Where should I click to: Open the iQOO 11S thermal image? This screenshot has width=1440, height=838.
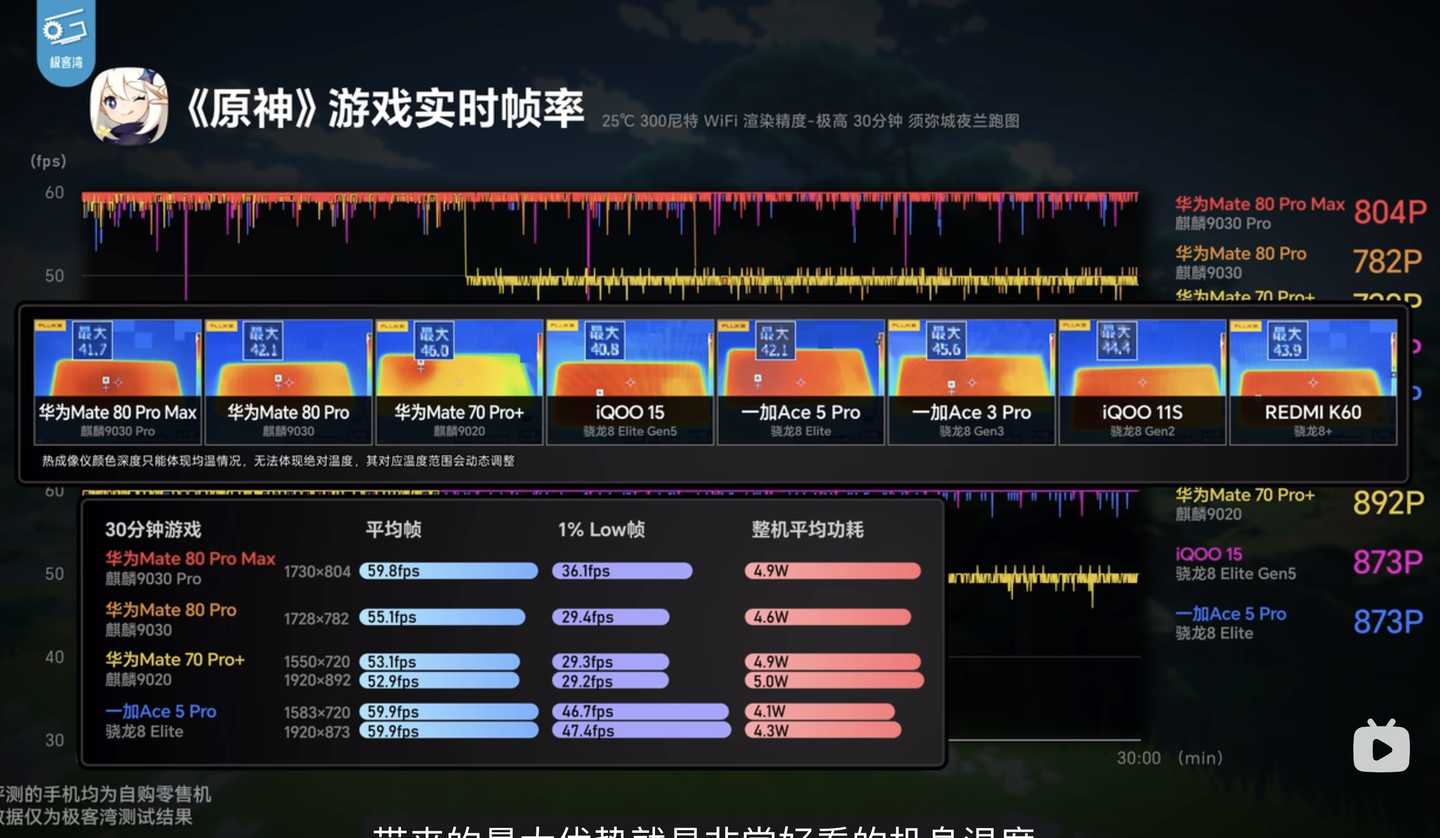[x=1142, y=382]
